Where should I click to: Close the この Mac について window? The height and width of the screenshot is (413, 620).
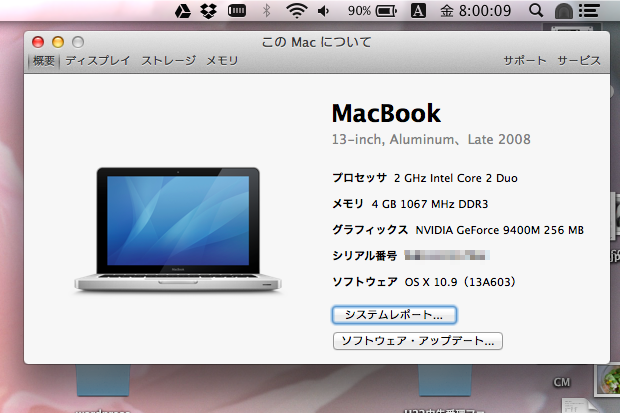pos(38,42)
